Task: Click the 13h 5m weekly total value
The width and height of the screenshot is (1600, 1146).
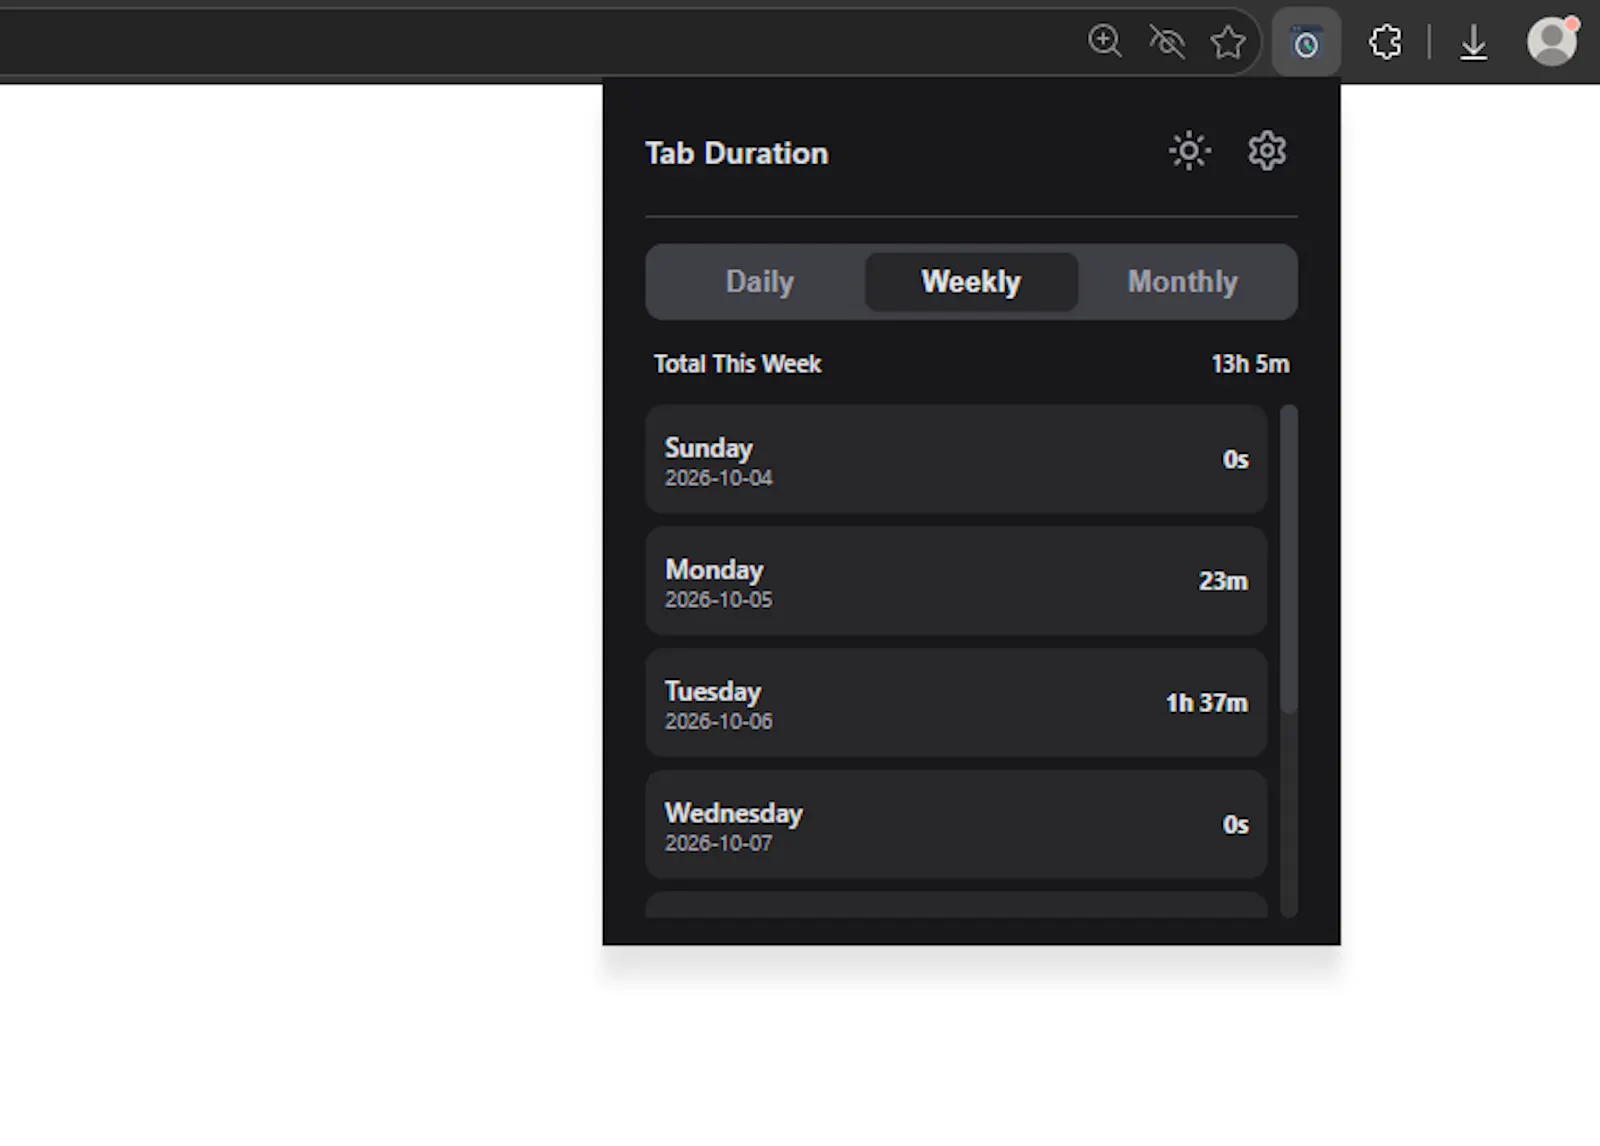Action: coord(1250,364)
